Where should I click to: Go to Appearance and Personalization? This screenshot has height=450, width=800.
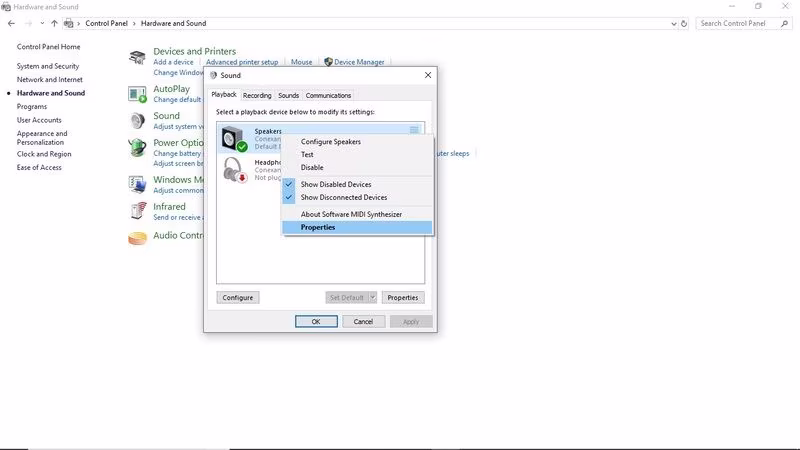click(42, 138)
